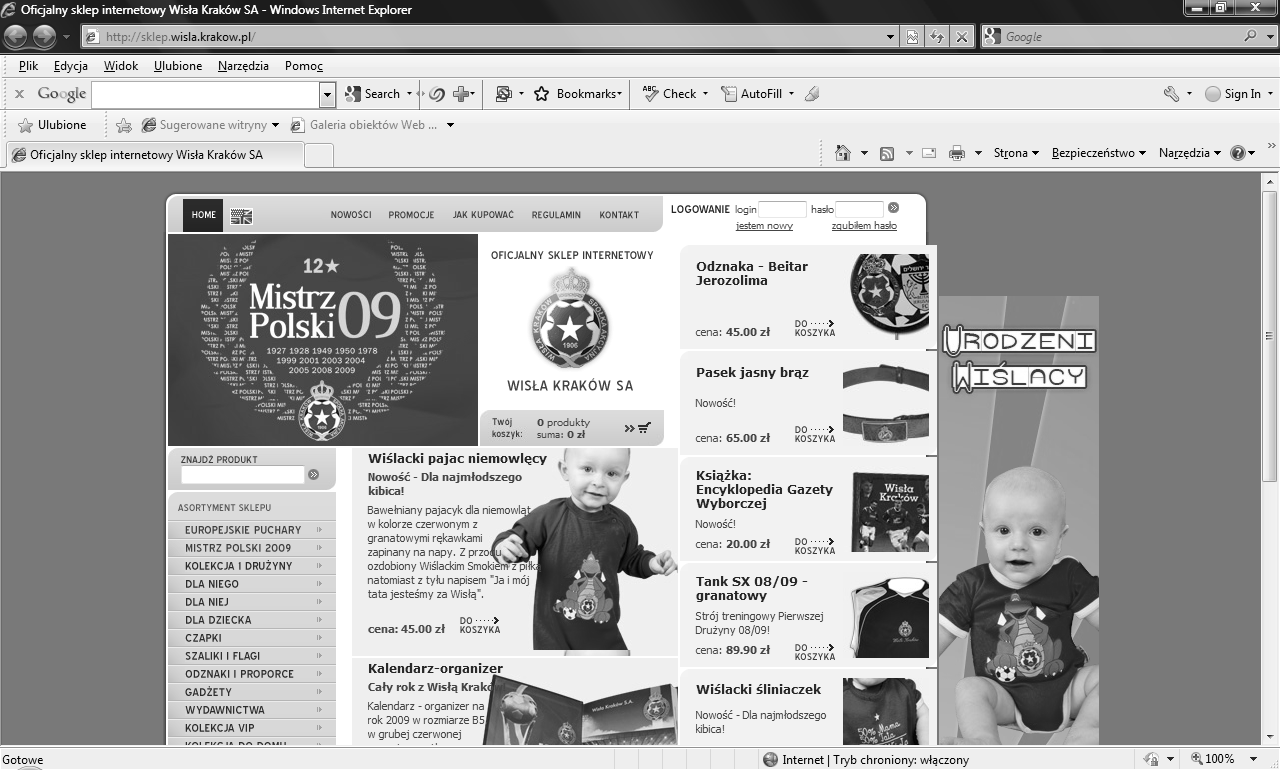Click the Pasek jasny brąz belt thumbnail
This screenshot has width=1280, height=770.
point(886,403)
